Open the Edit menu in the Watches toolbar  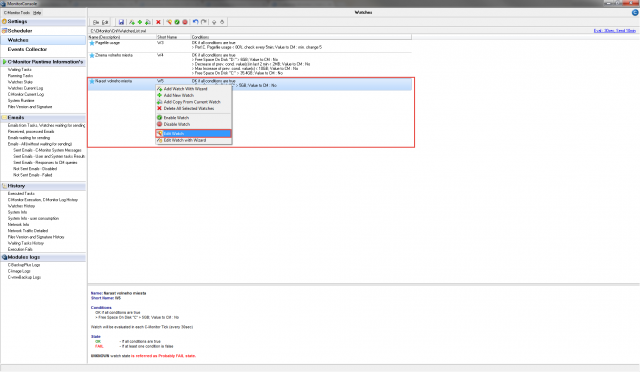point(105,22)
